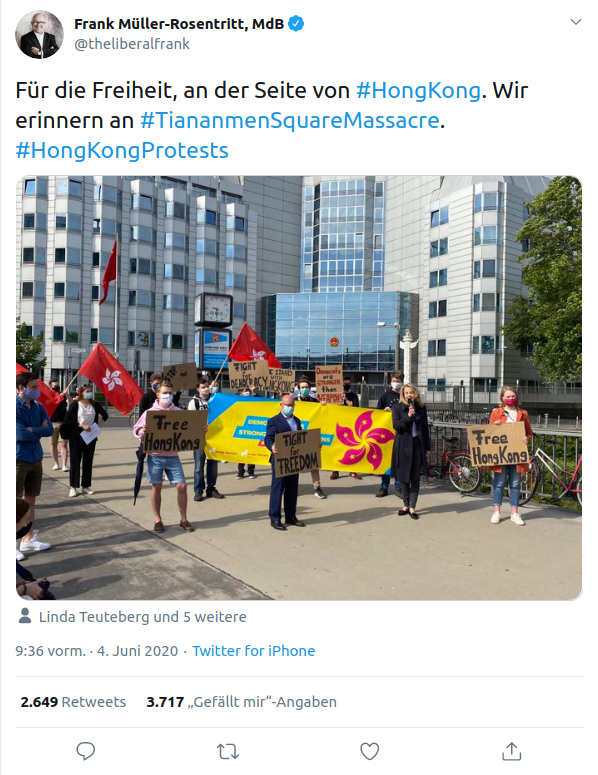Open the #TiananmenSquareMassacre hashtag
598x775 pixels.
tap(290, 120)
